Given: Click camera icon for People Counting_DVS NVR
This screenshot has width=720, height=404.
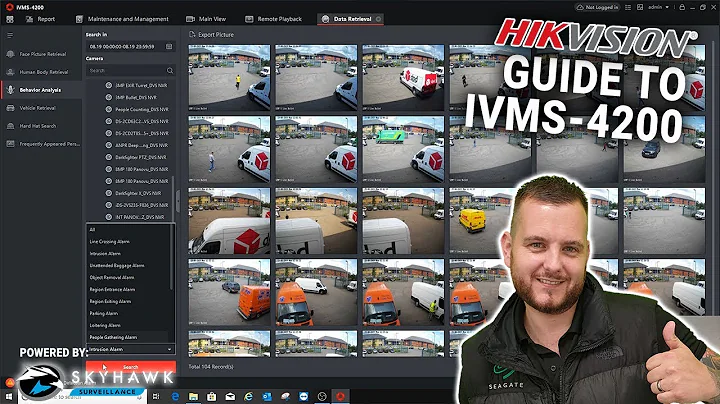Looking at the screenshot, I should [x=109, y=109].
